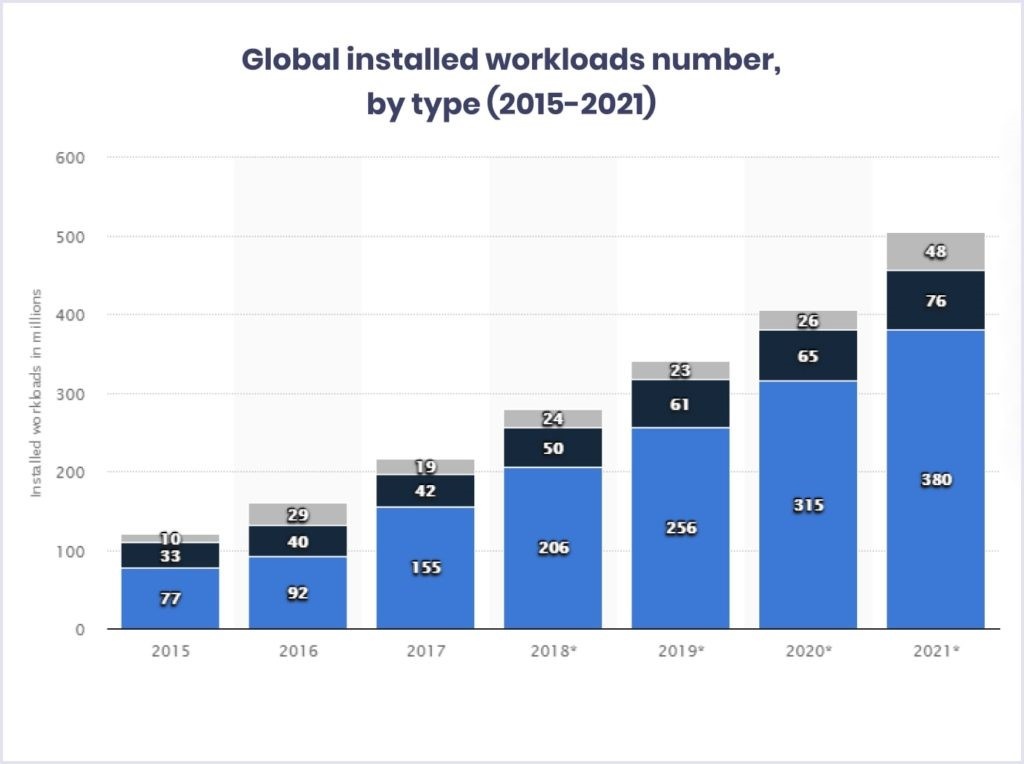Select the dark 2015 bar segment labeled 33
1024x764 pixels.
tap(170, 556)
